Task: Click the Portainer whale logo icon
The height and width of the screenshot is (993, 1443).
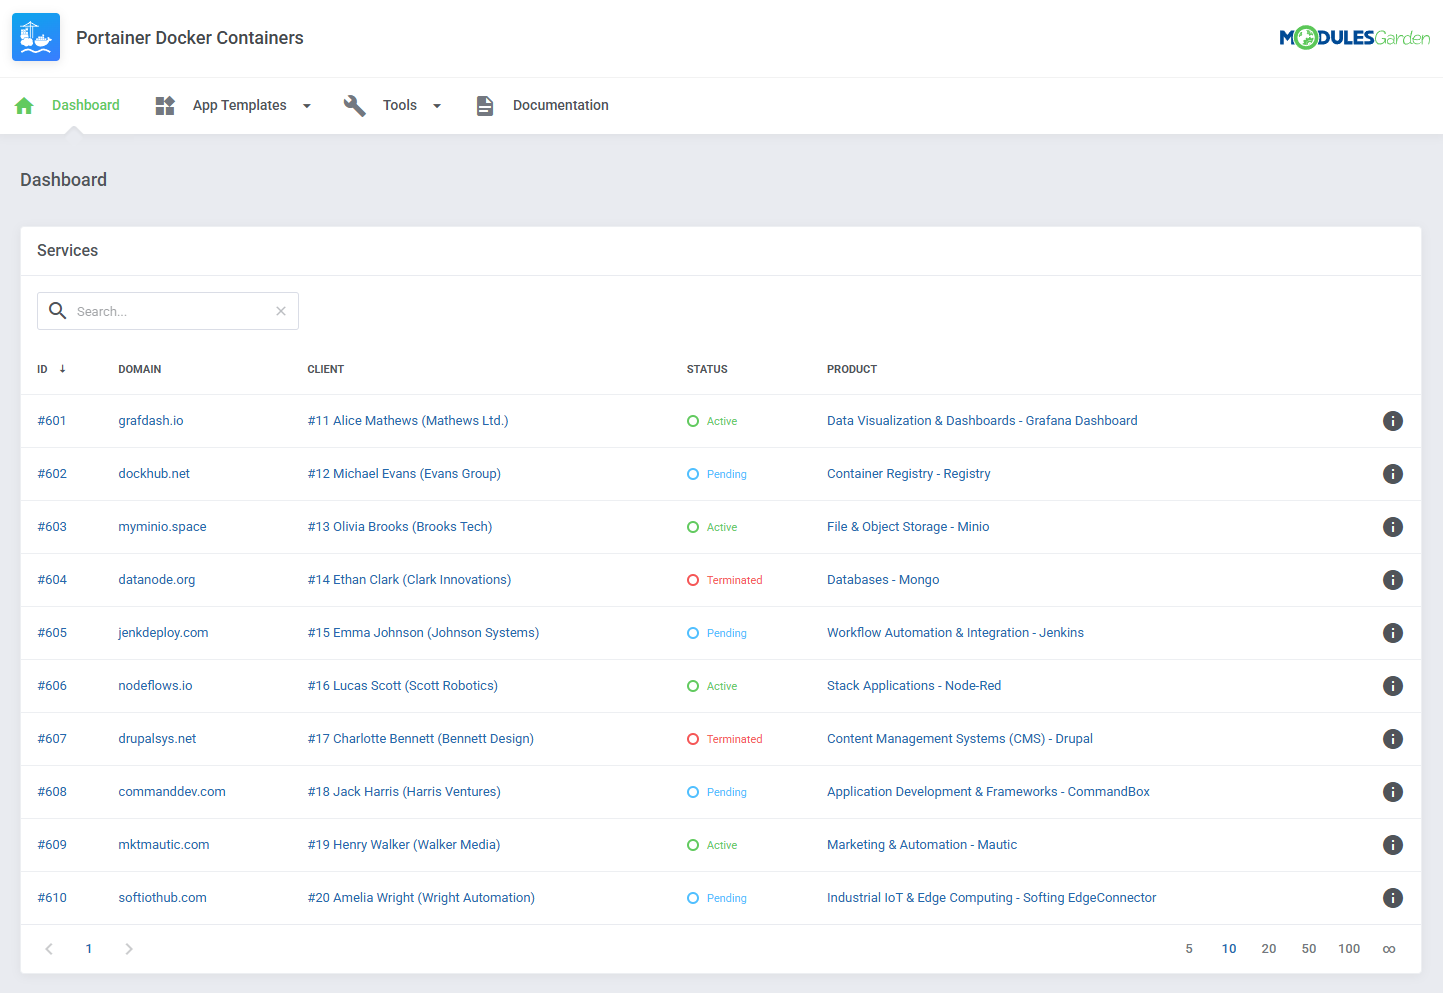Action: [35, 36]
